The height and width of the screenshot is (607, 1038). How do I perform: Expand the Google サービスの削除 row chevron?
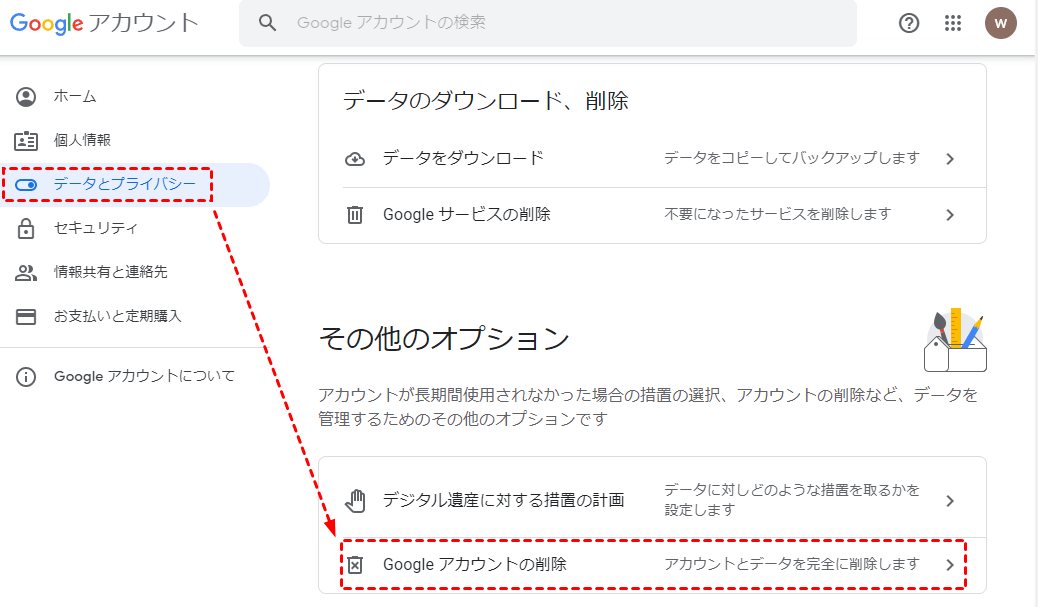(950, 215)
